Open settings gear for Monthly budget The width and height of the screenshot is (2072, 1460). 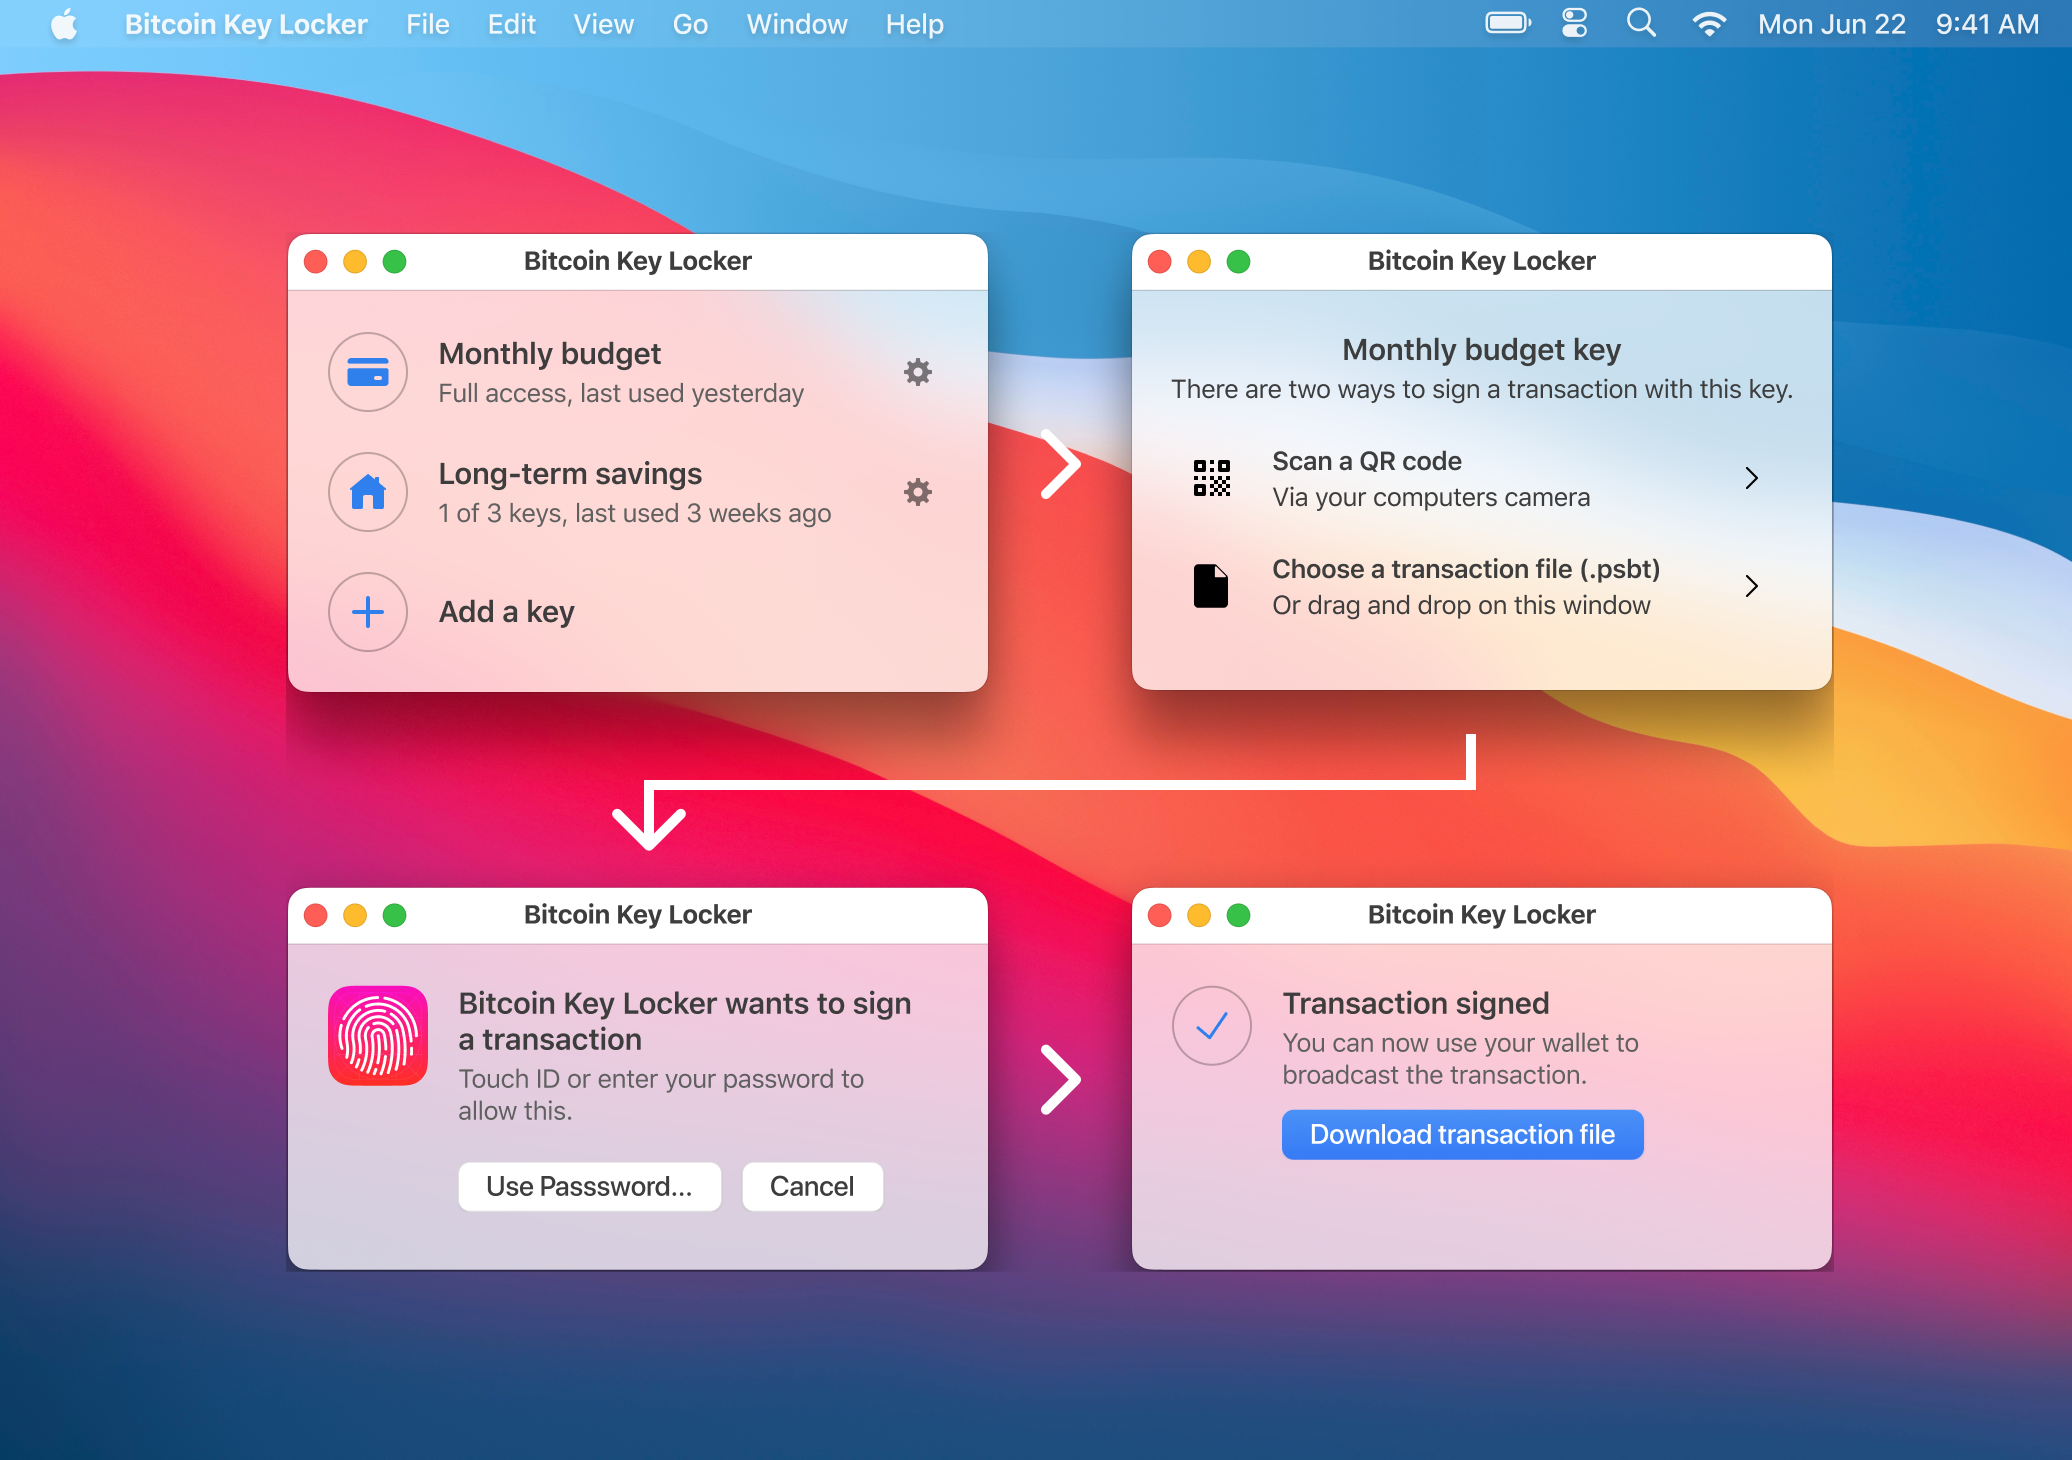(917, 372)
